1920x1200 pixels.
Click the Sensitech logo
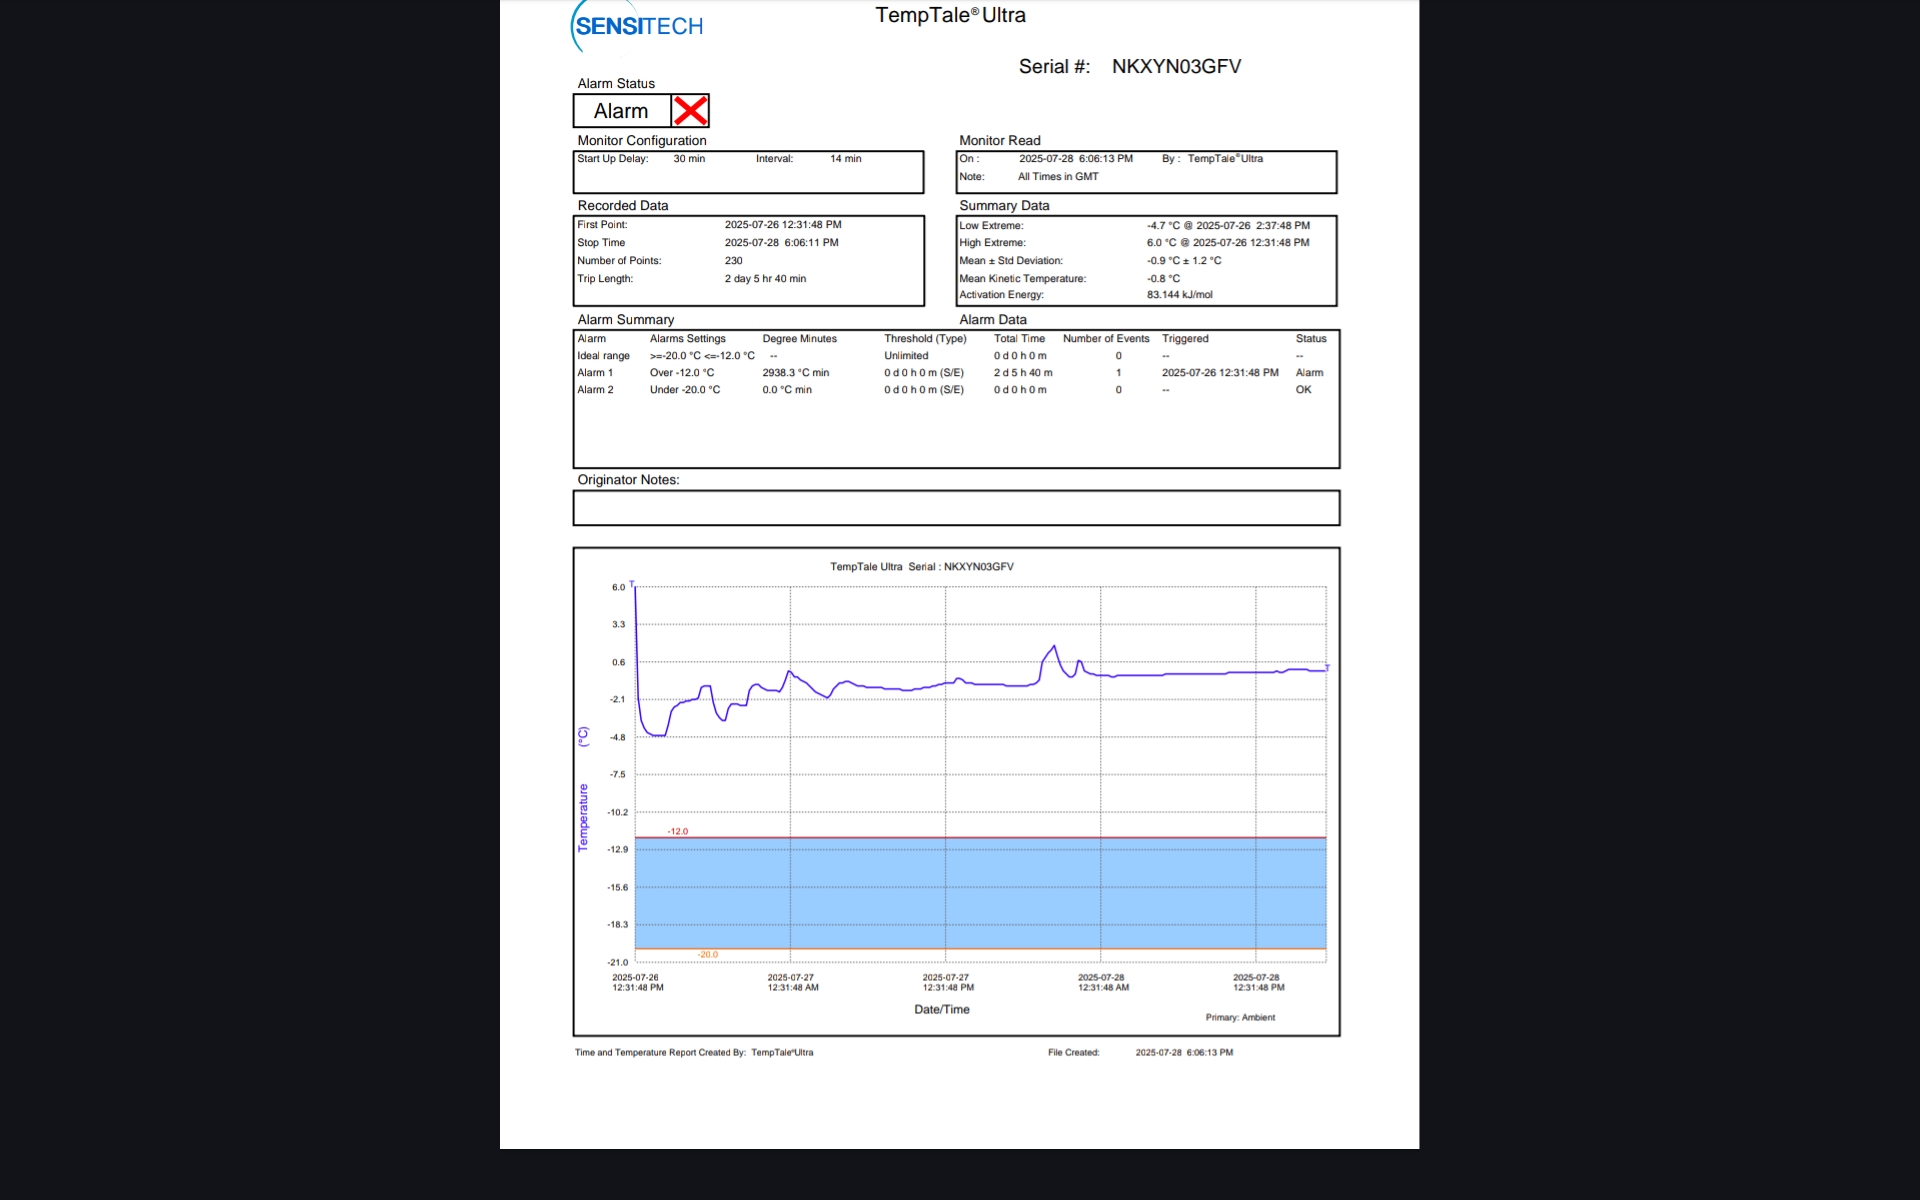click(638, 27)
